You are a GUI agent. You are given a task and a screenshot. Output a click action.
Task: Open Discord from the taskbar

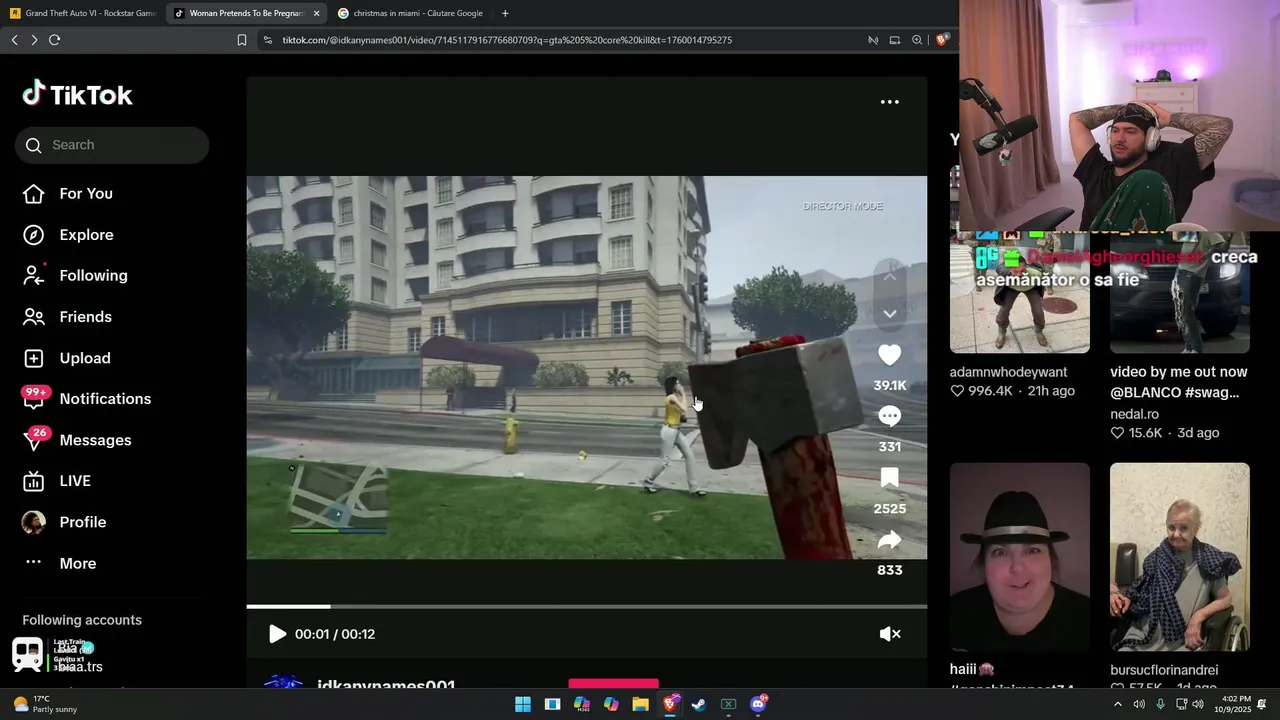tap(758, 704)
